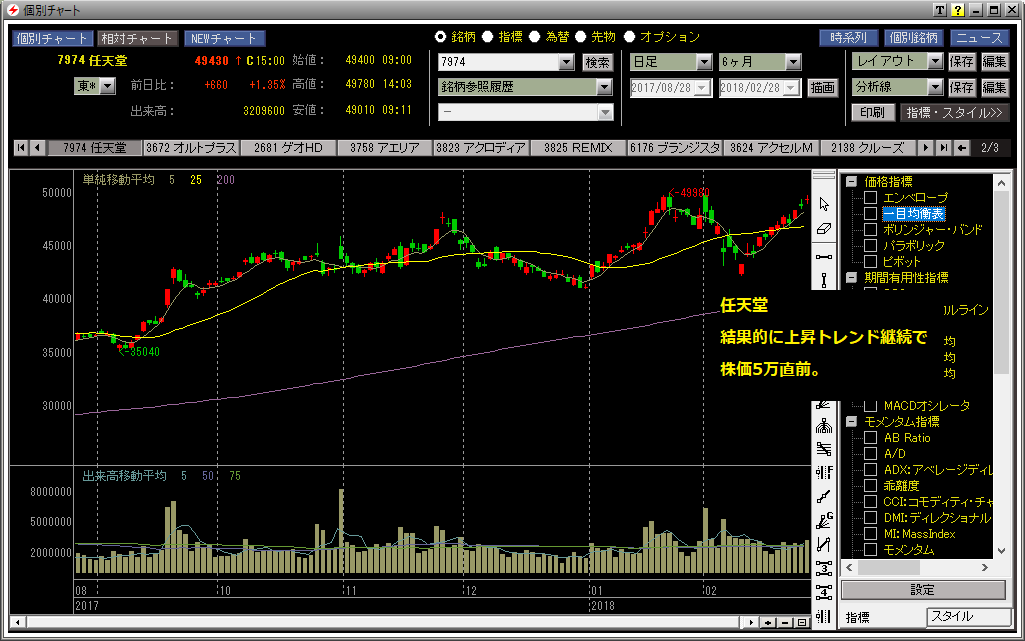Click the T icon in title bar
This screenshot has width=1025, height=641.
(x=939, y=10)
